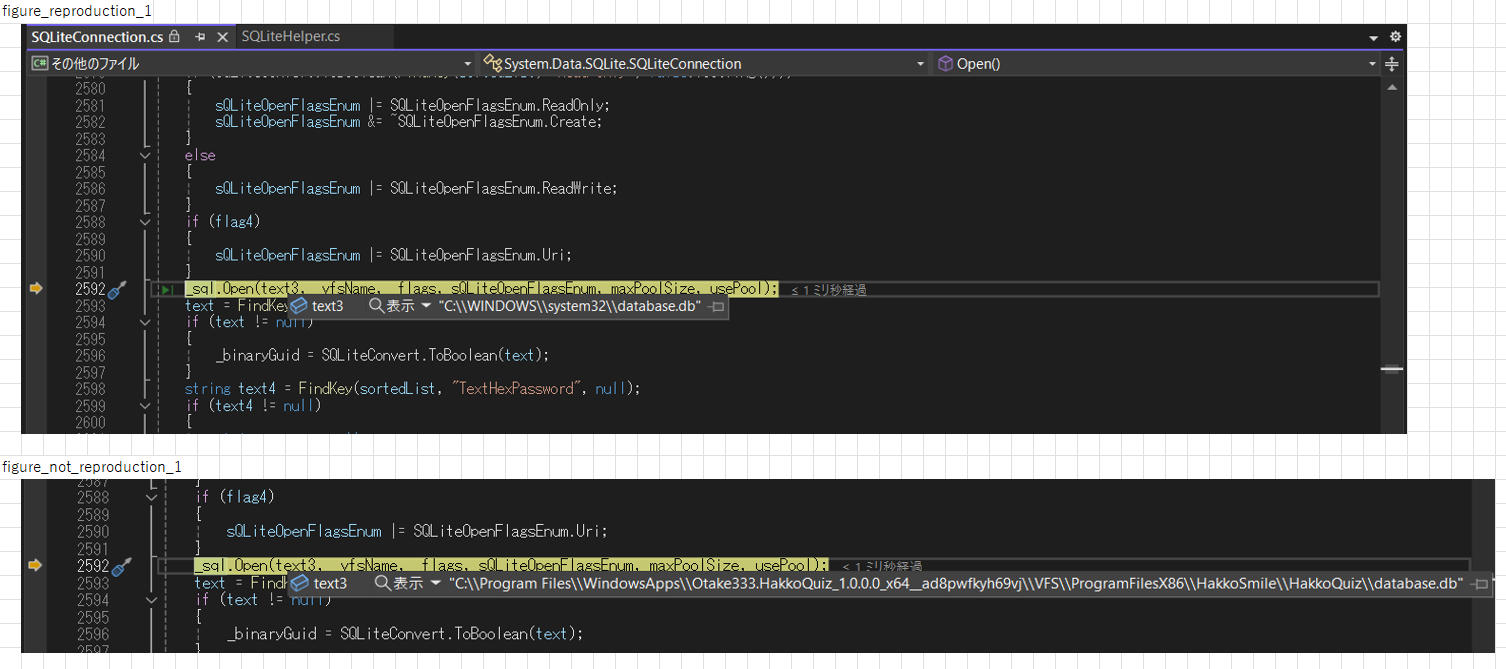Collapse the else block at line 2584
1506x669 pixels.
pyautogui.click(x=145, y=155)
